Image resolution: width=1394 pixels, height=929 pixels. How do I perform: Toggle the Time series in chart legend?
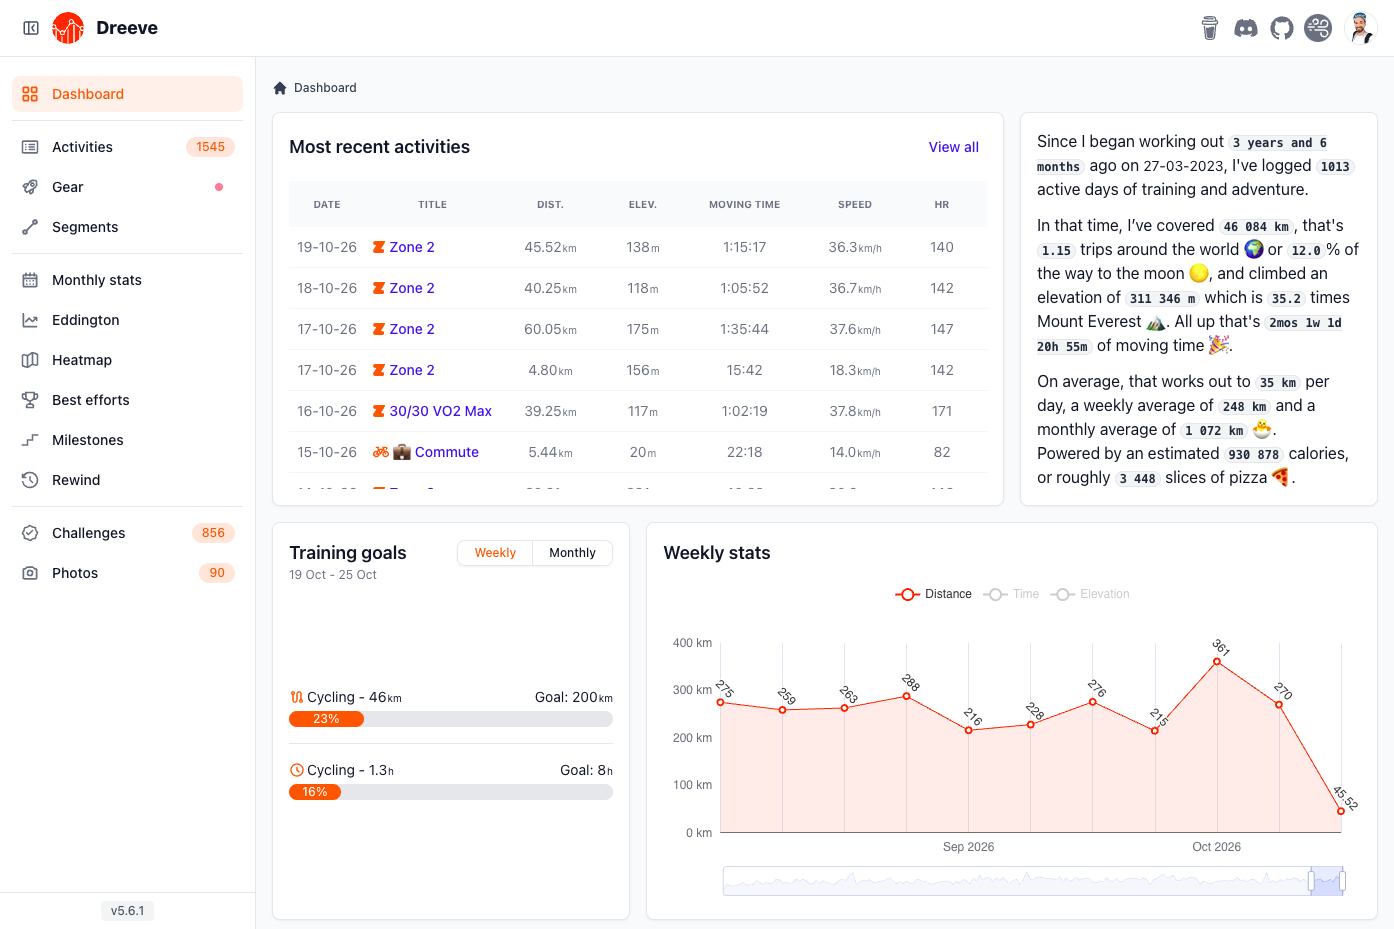click(1011, 594)
